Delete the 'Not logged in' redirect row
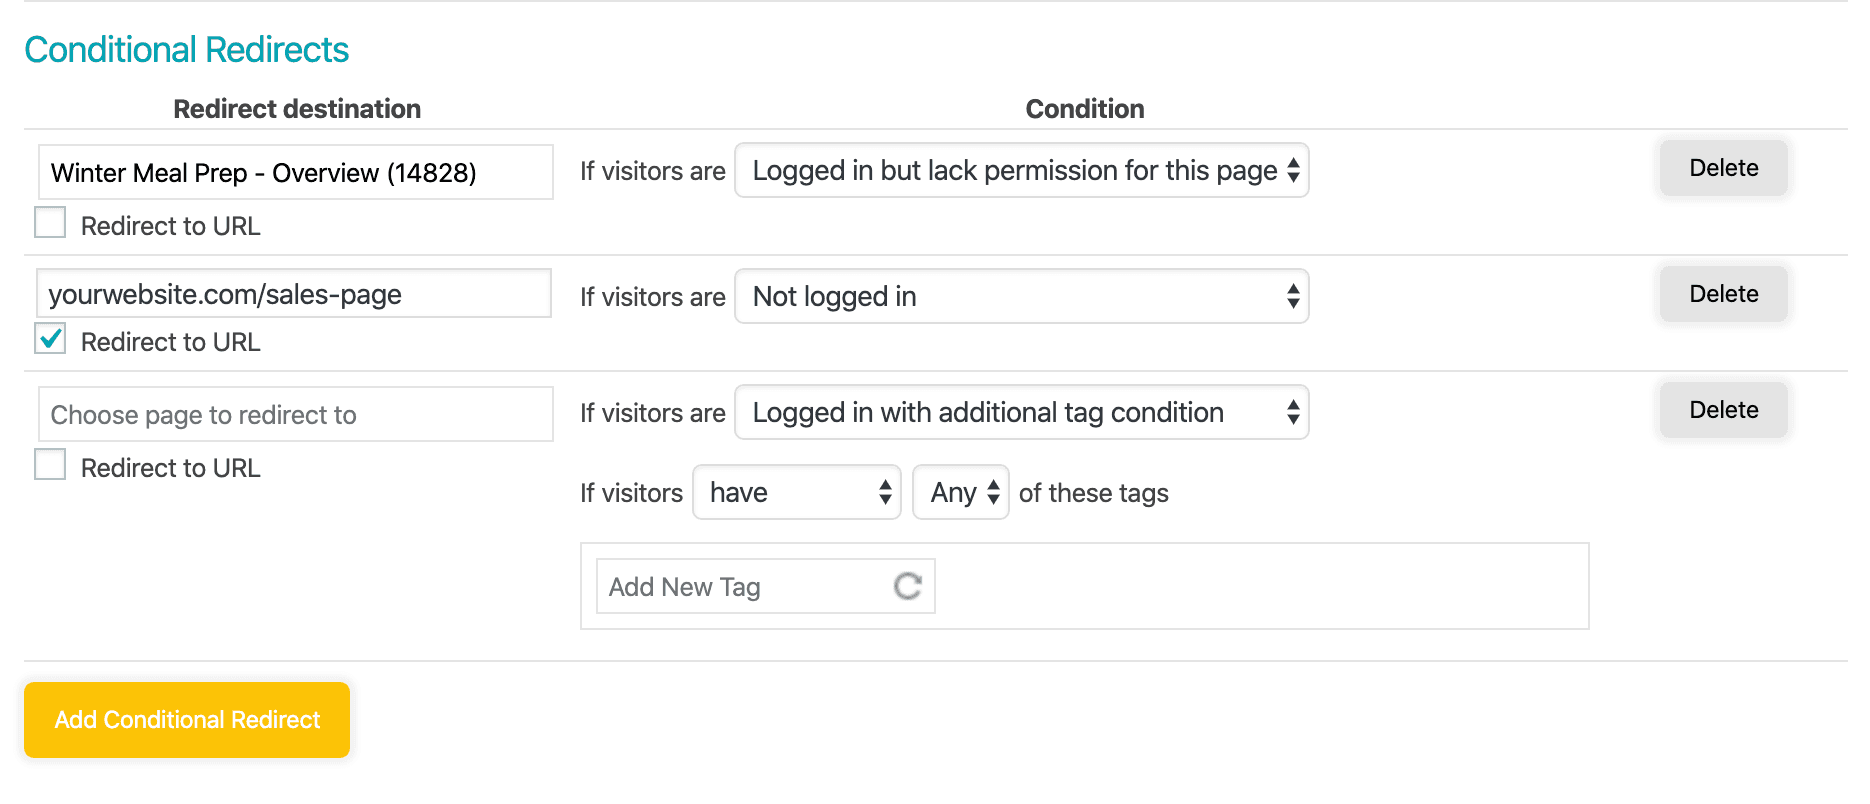1870x804 pixels. [1723, 294]
